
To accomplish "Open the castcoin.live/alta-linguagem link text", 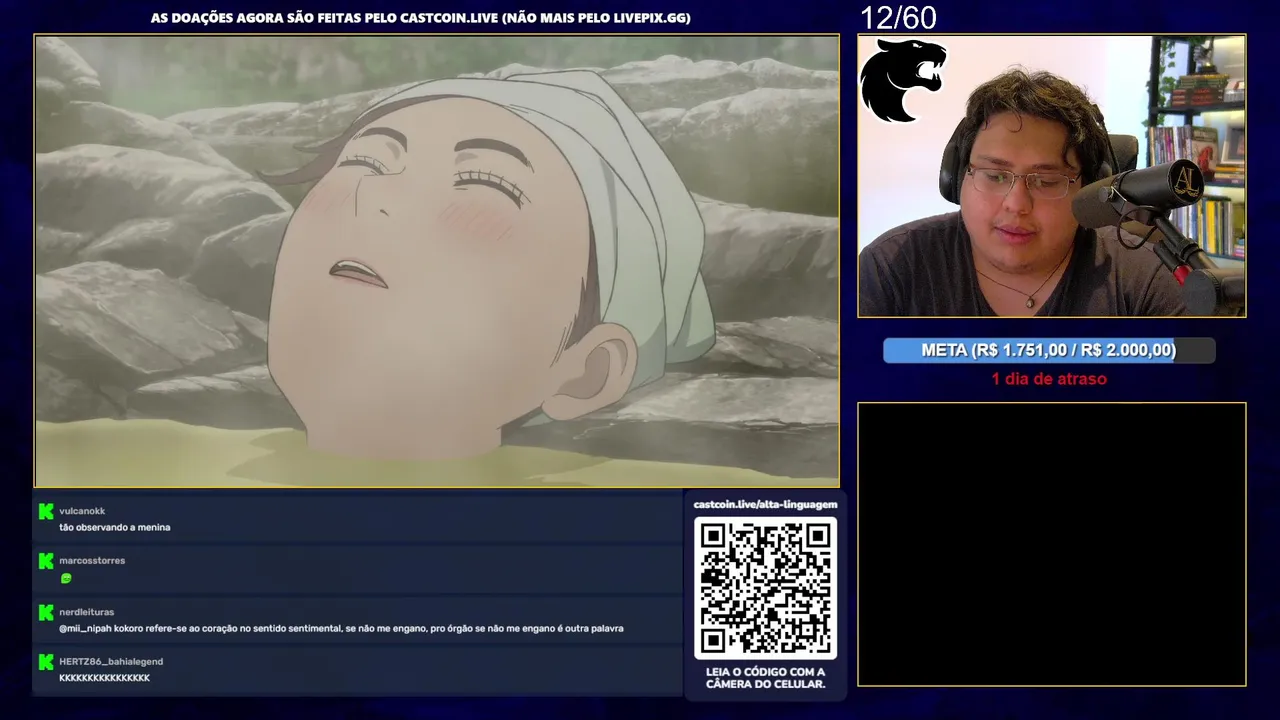I will [x=766, y=505].
